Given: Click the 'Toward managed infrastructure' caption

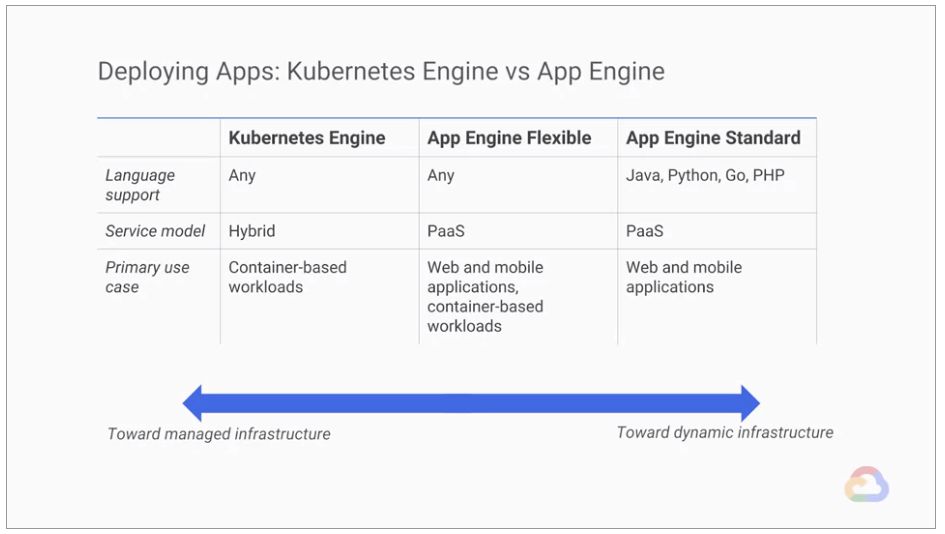Looking at the screenshot, I should tap(219, 434).
